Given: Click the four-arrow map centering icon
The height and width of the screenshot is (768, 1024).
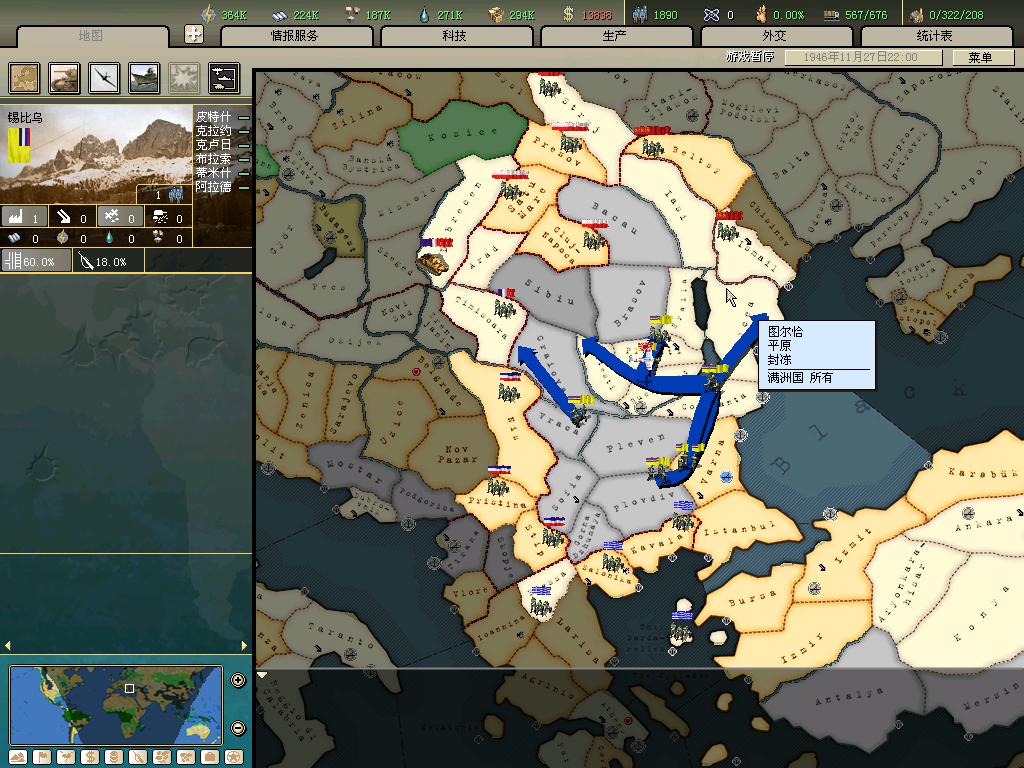Looking at the screenshot, I should 194,35.
